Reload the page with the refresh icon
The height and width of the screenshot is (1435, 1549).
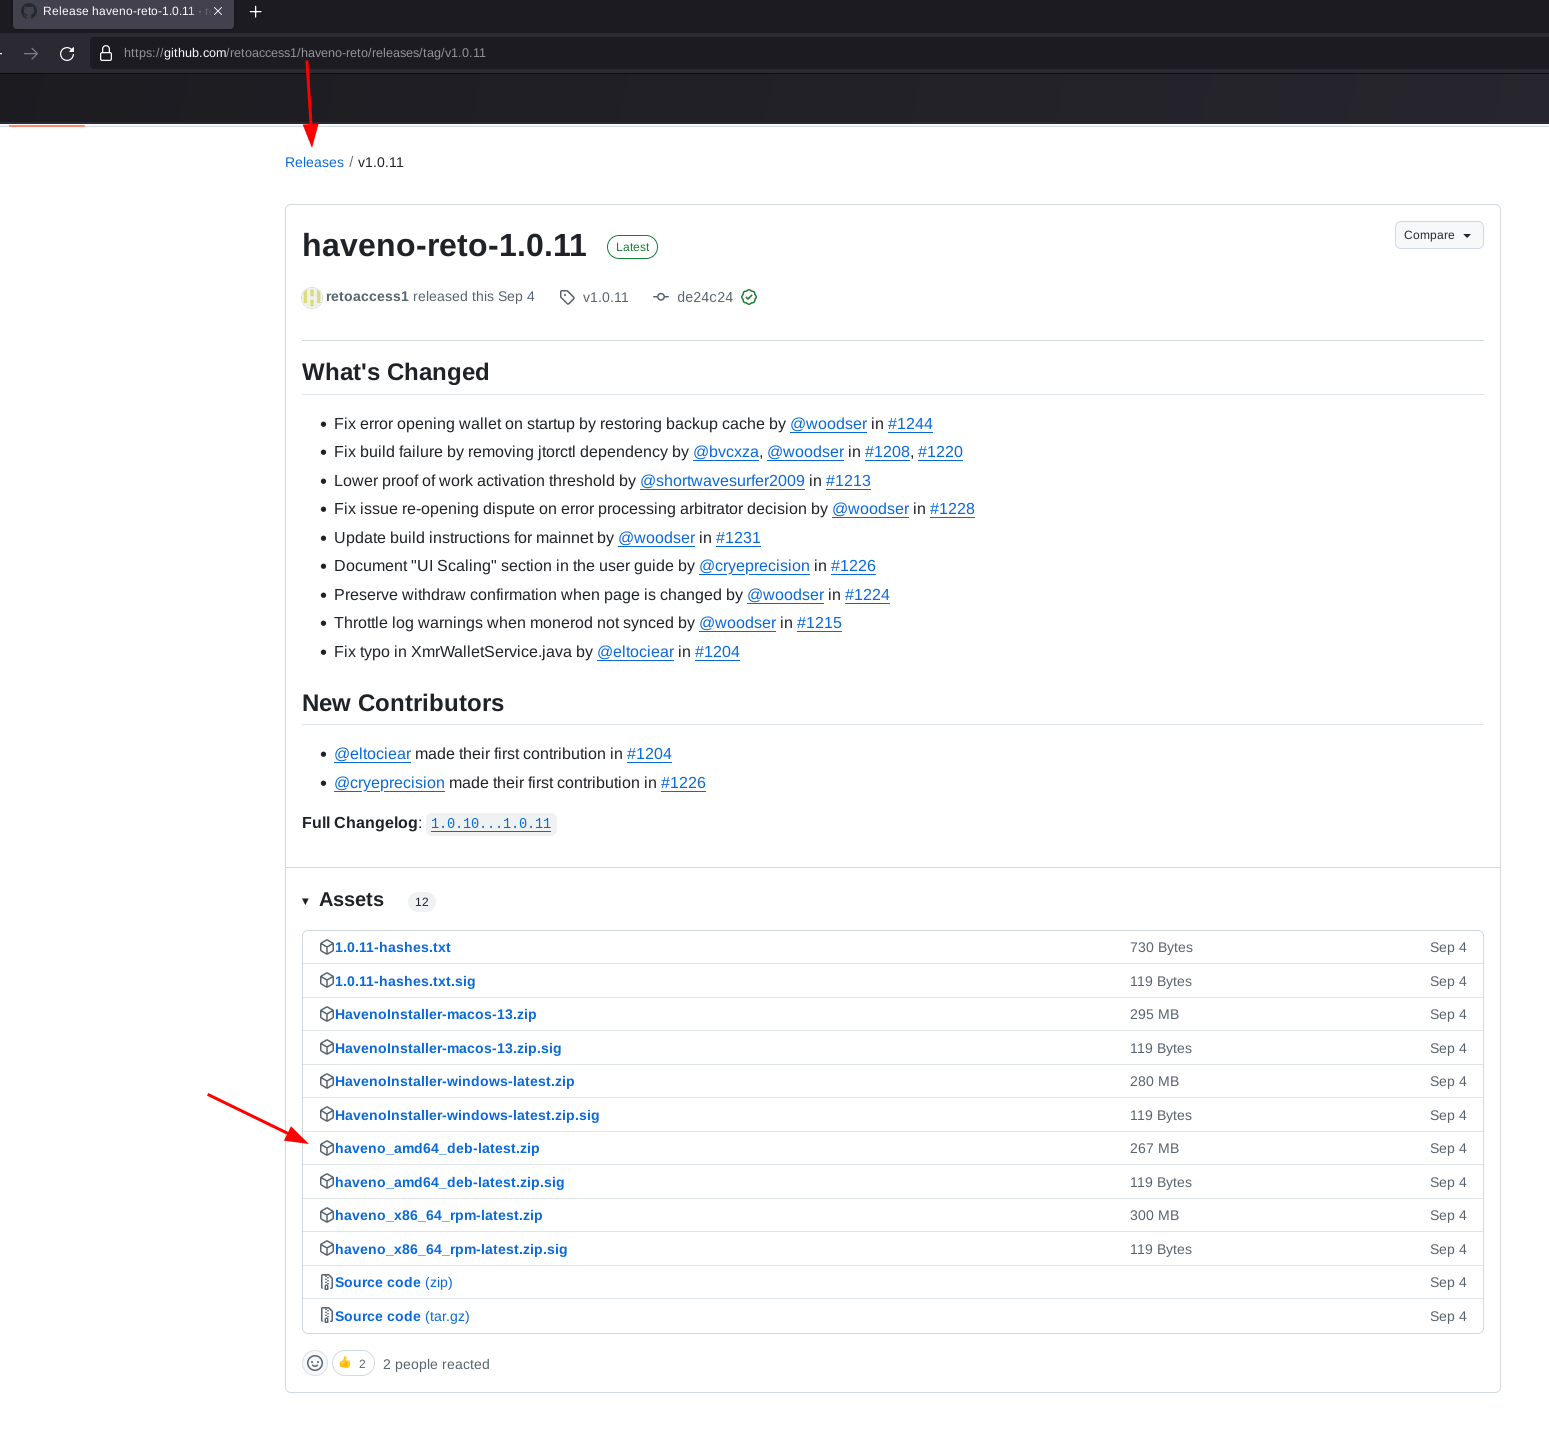(x=67, y=54)
